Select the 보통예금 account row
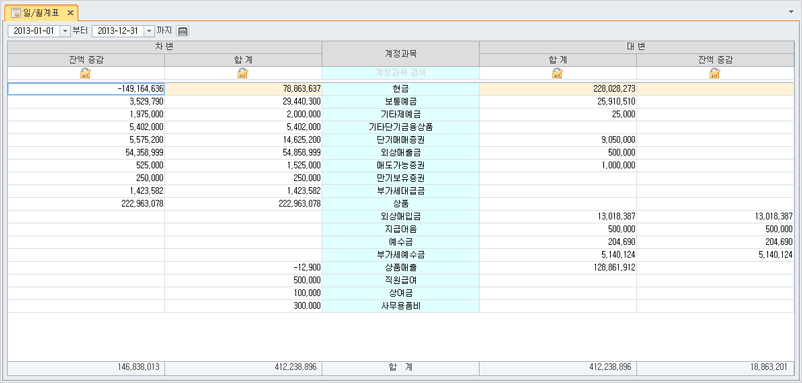Image resolution: width=802 pixels, height=383 pixels. (400, 102)
